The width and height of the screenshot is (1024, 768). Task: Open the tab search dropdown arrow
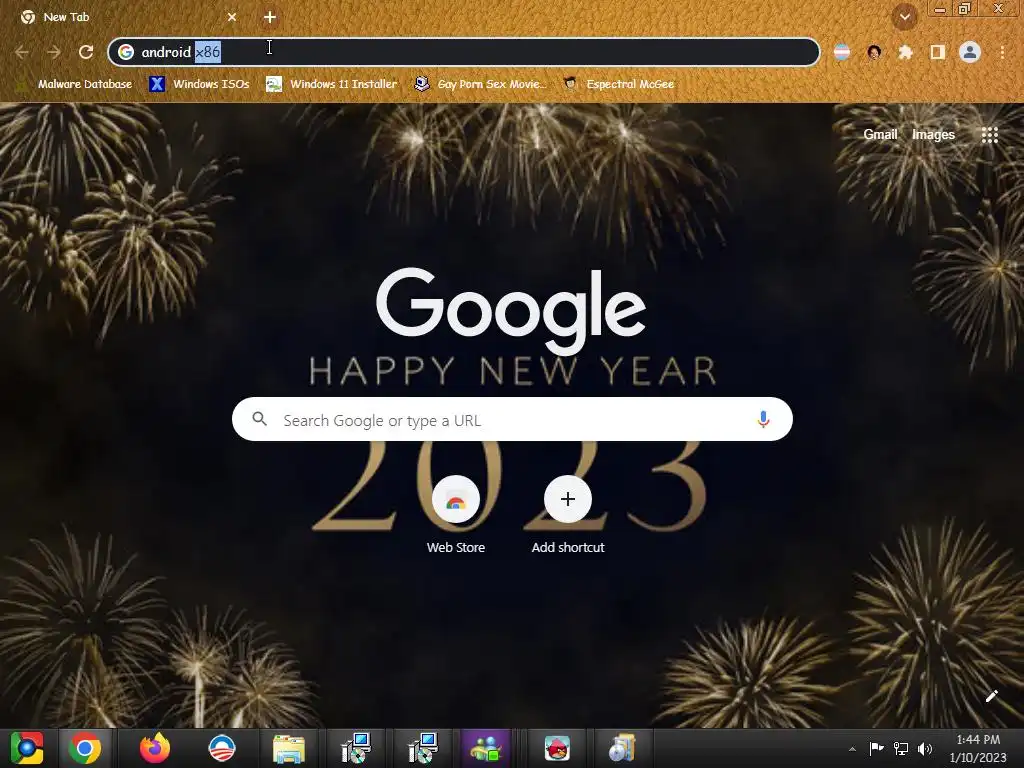click(x=905, y=17)
